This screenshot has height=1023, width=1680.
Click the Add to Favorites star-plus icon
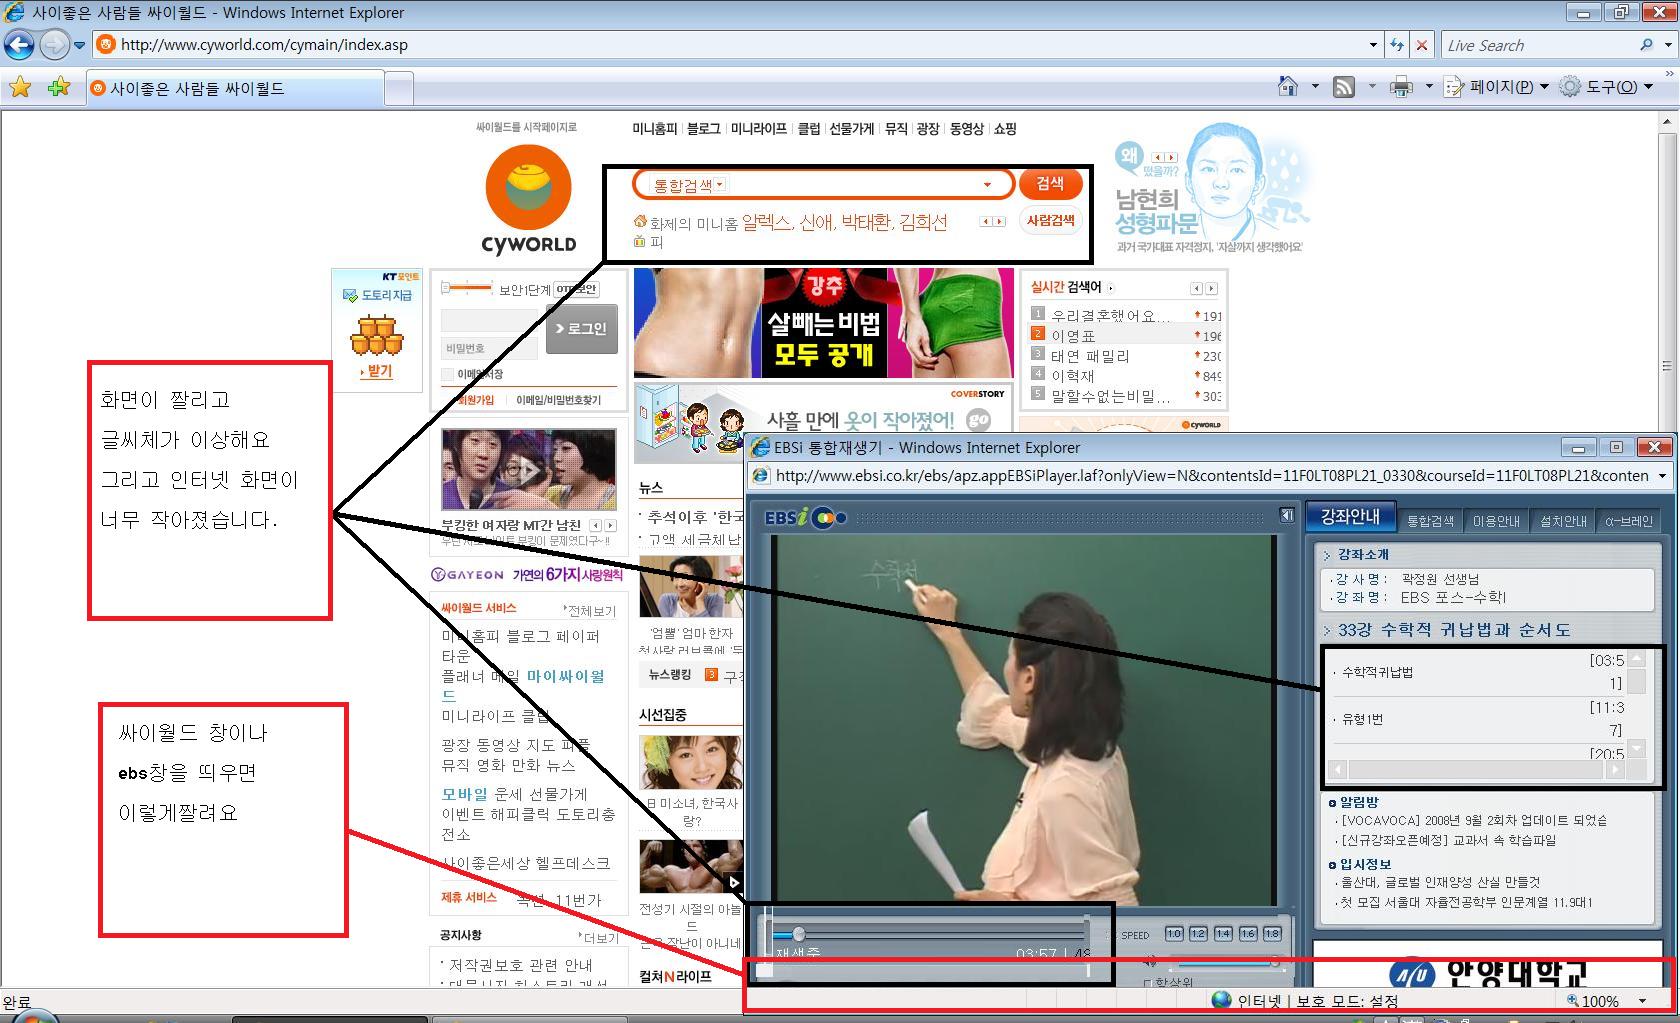pos(59,87)
